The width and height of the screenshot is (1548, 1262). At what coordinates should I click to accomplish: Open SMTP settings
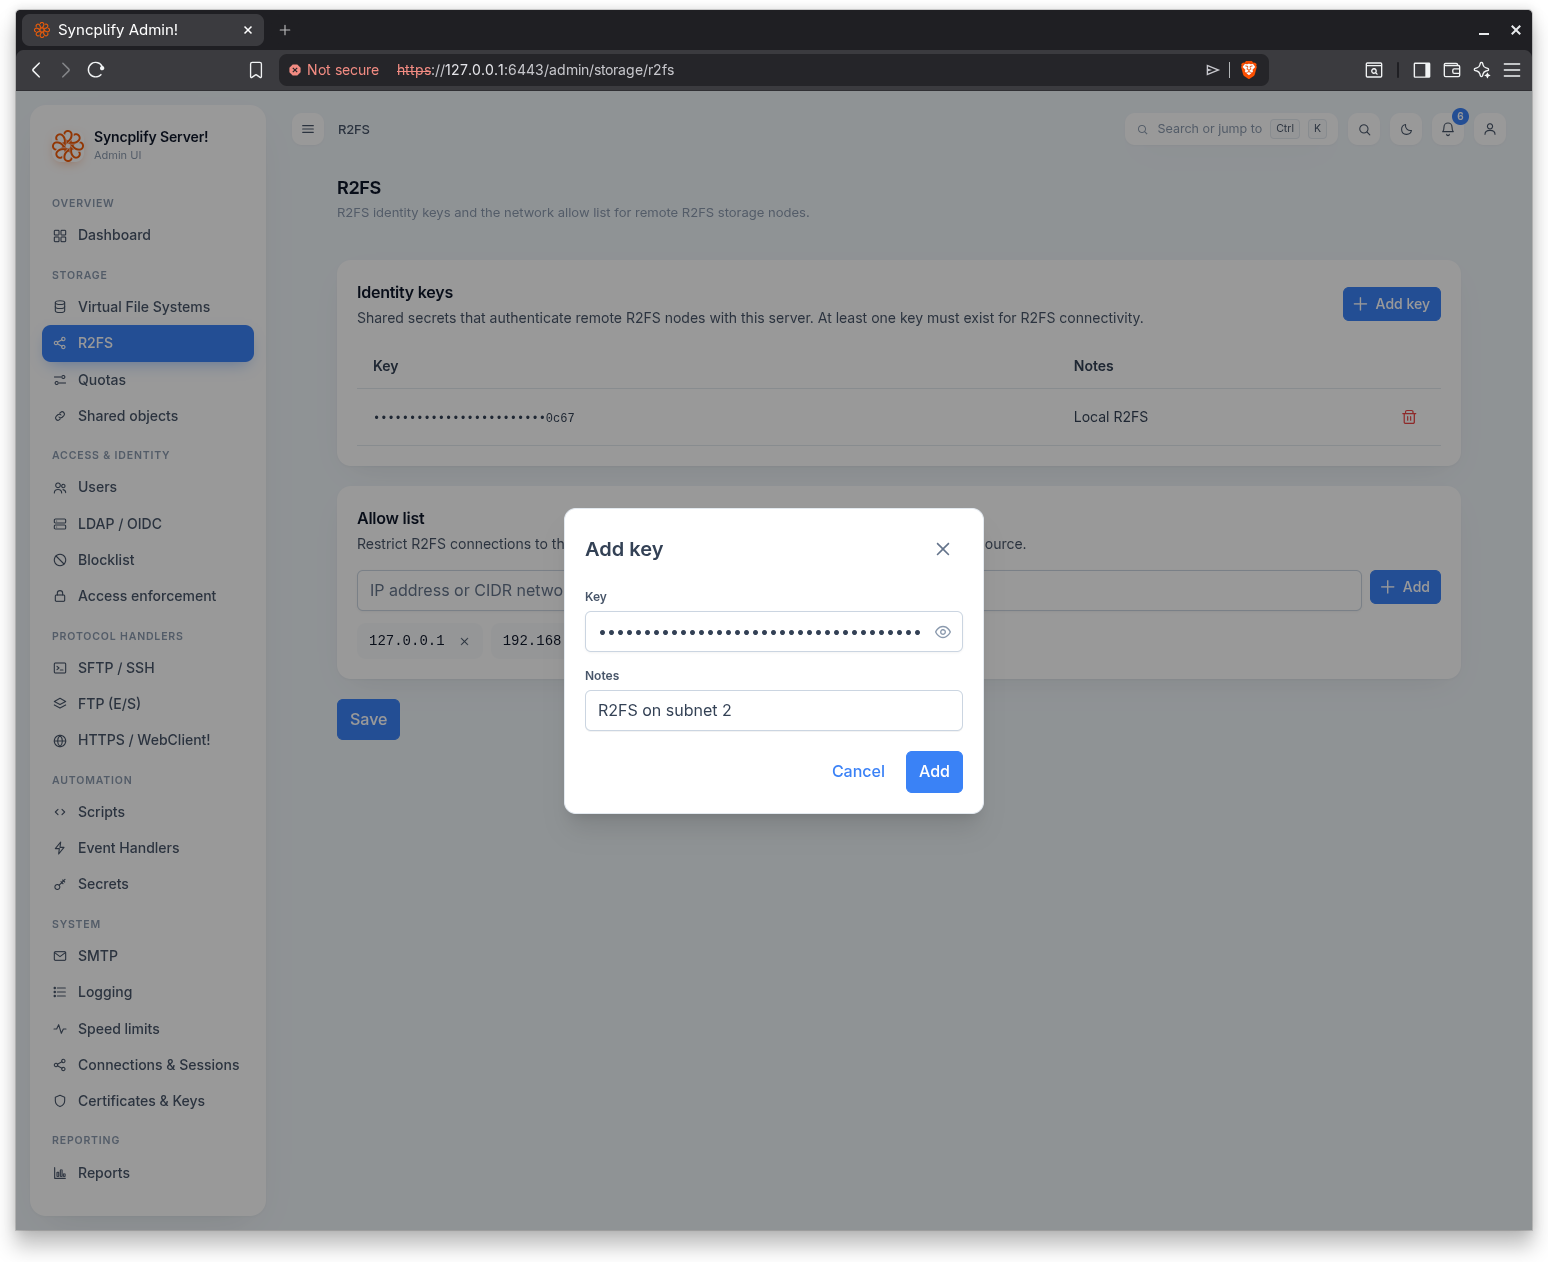(x=148, y=956)
